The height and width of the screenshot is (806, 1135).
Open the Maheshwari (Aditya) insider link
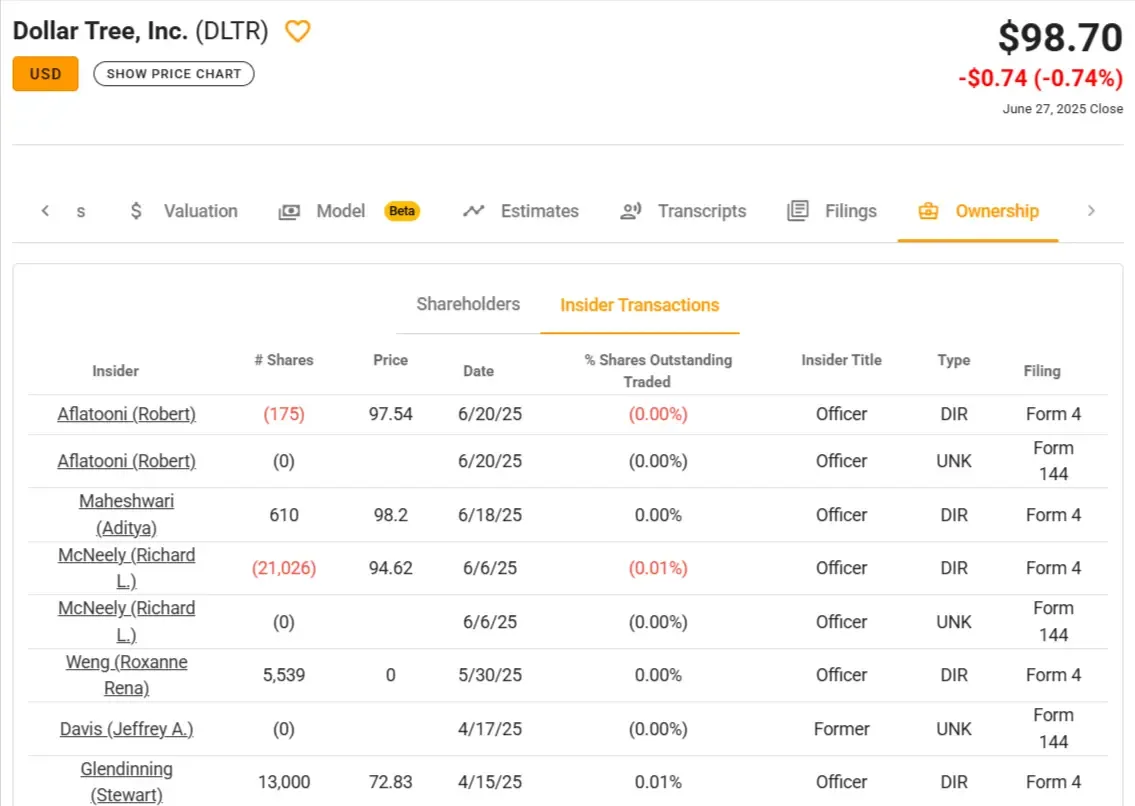[127, 514]
